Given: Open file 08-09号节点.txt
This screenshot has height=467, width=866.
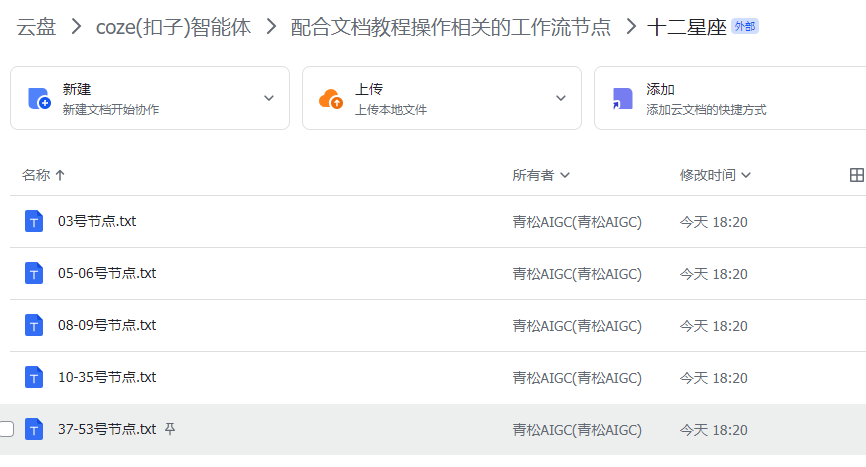Looking at the screenshot, I should pos(107,325).
